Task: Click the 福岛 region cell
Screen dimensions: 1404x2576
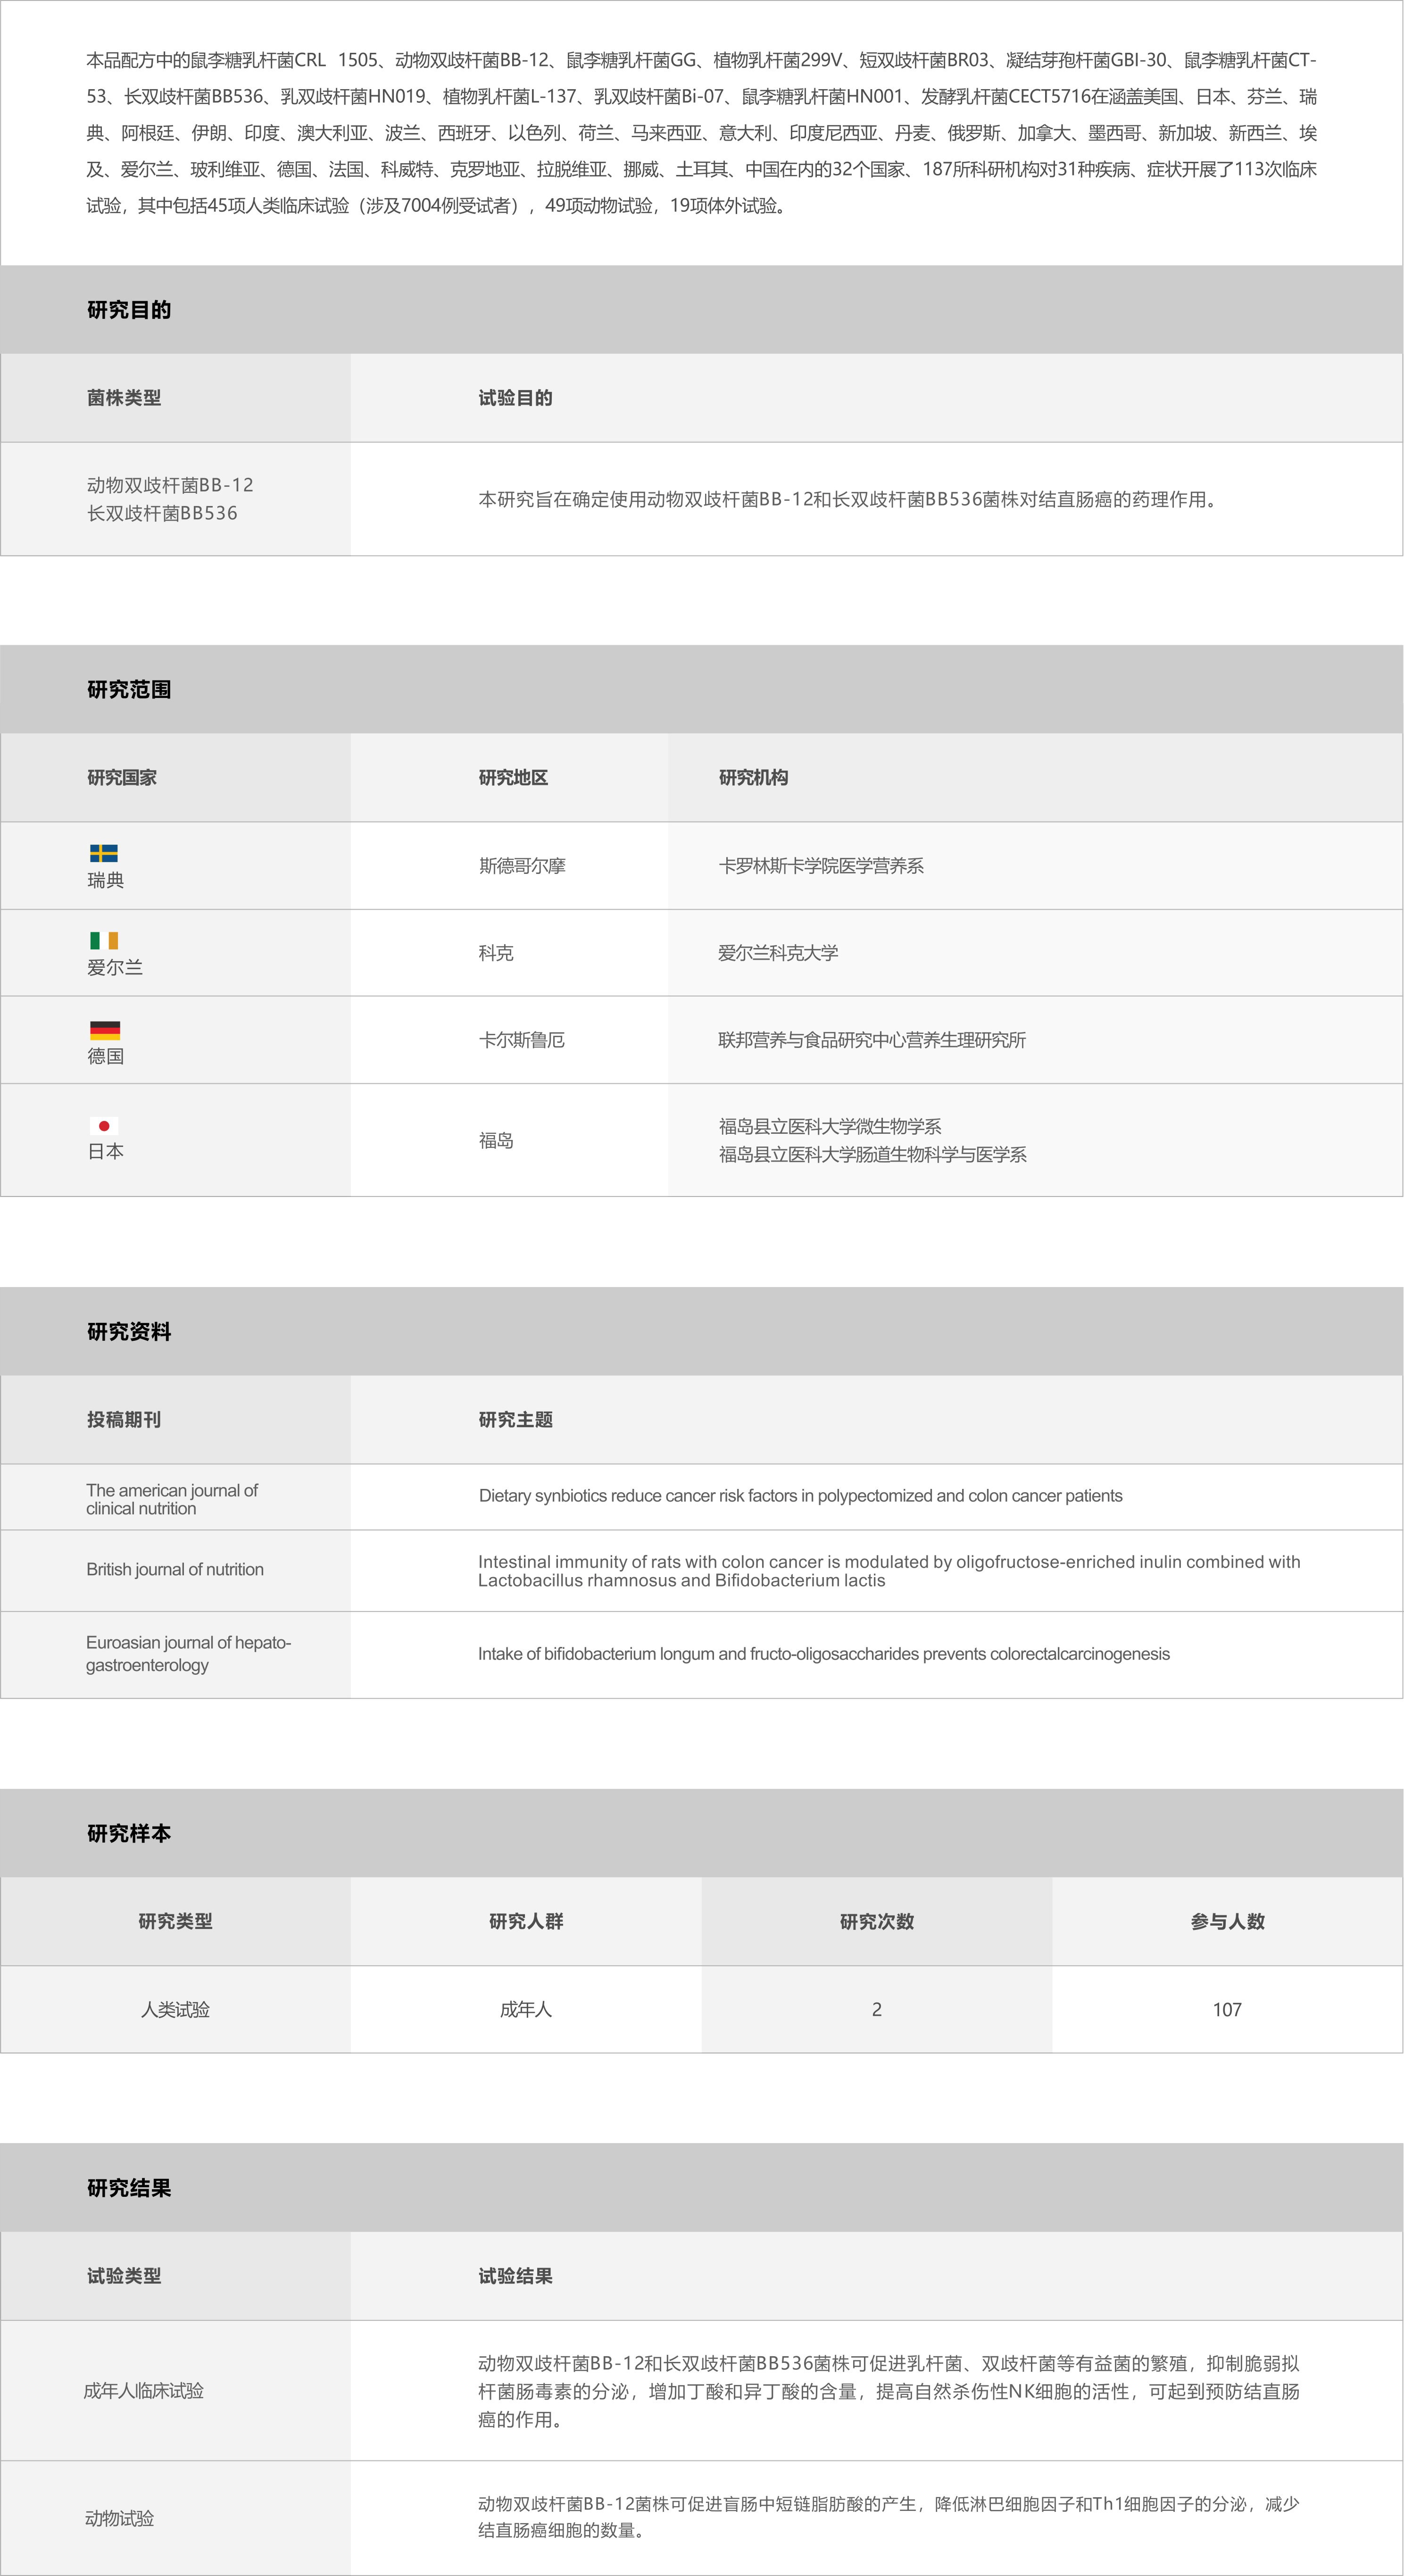Action: click(496, 1140)
